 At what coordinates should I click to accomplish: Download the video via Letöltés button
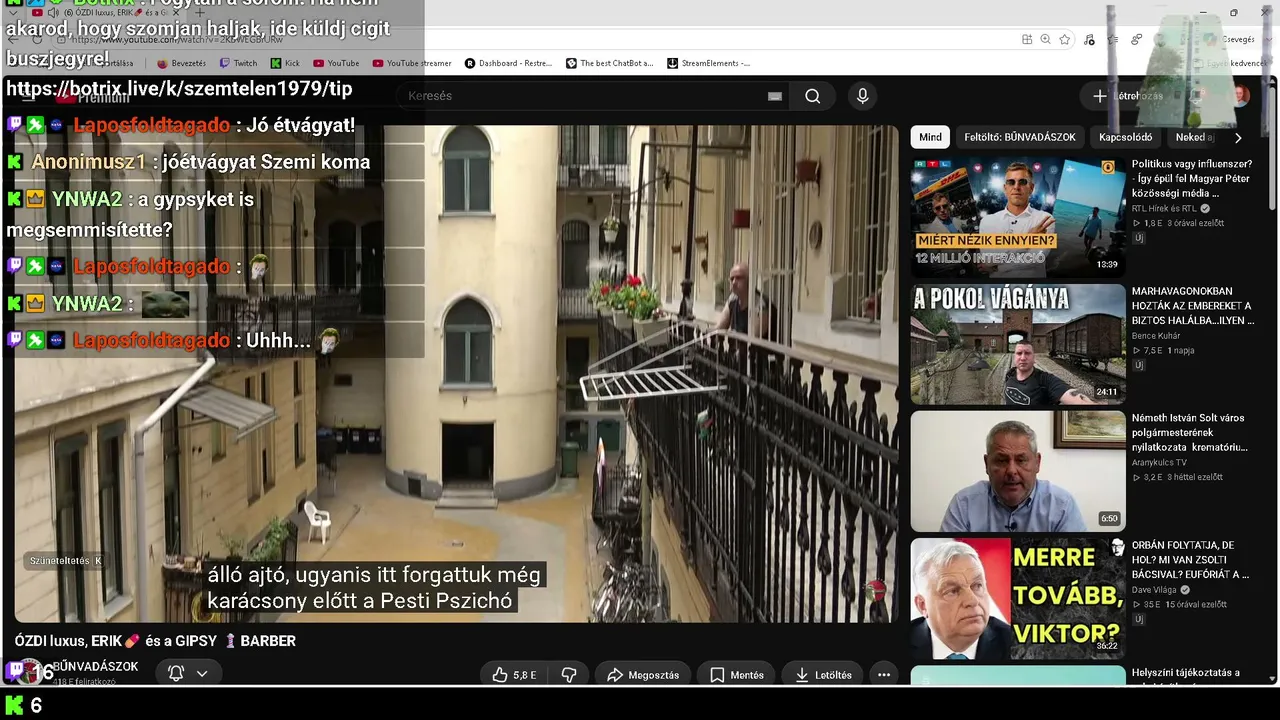823,675
